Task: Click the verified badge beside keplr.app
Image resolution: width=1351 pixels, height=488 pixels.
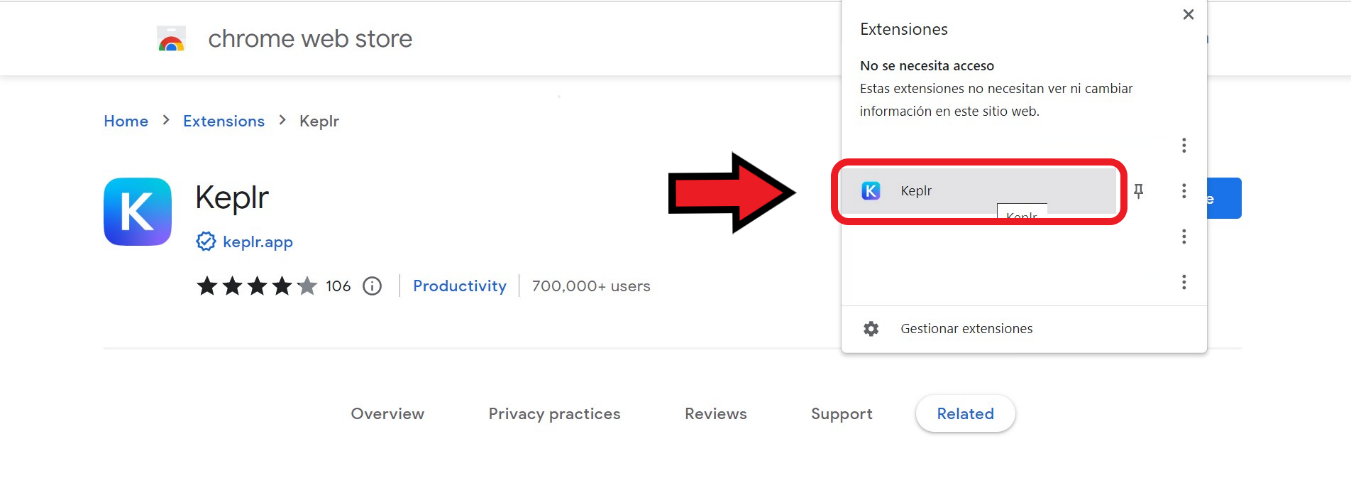Action: tap(206, 242)
